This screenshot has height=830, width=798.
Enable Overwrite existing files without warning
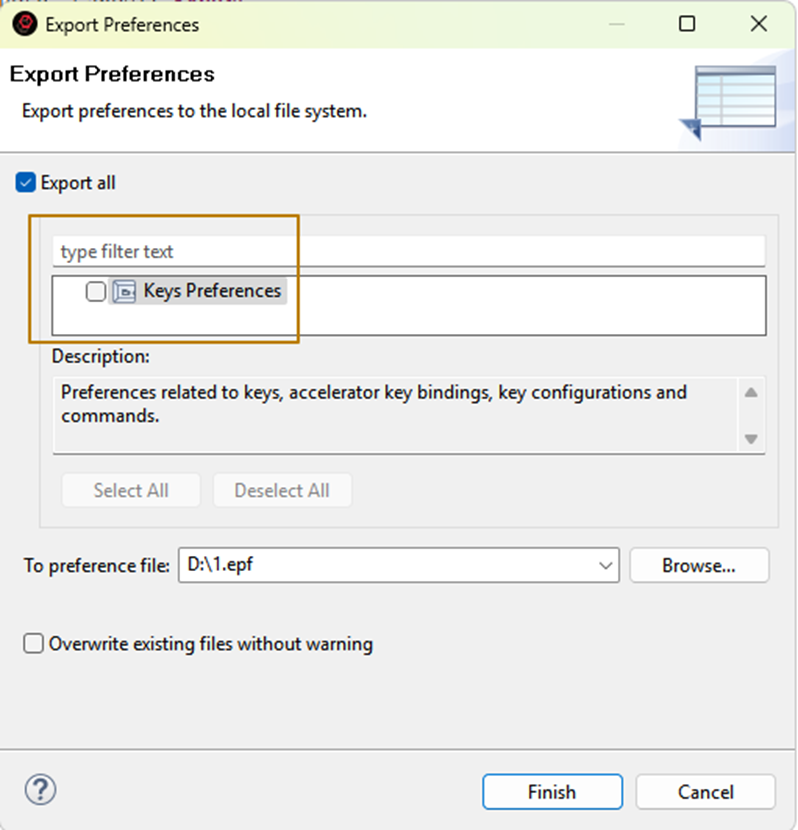point(34,644)
